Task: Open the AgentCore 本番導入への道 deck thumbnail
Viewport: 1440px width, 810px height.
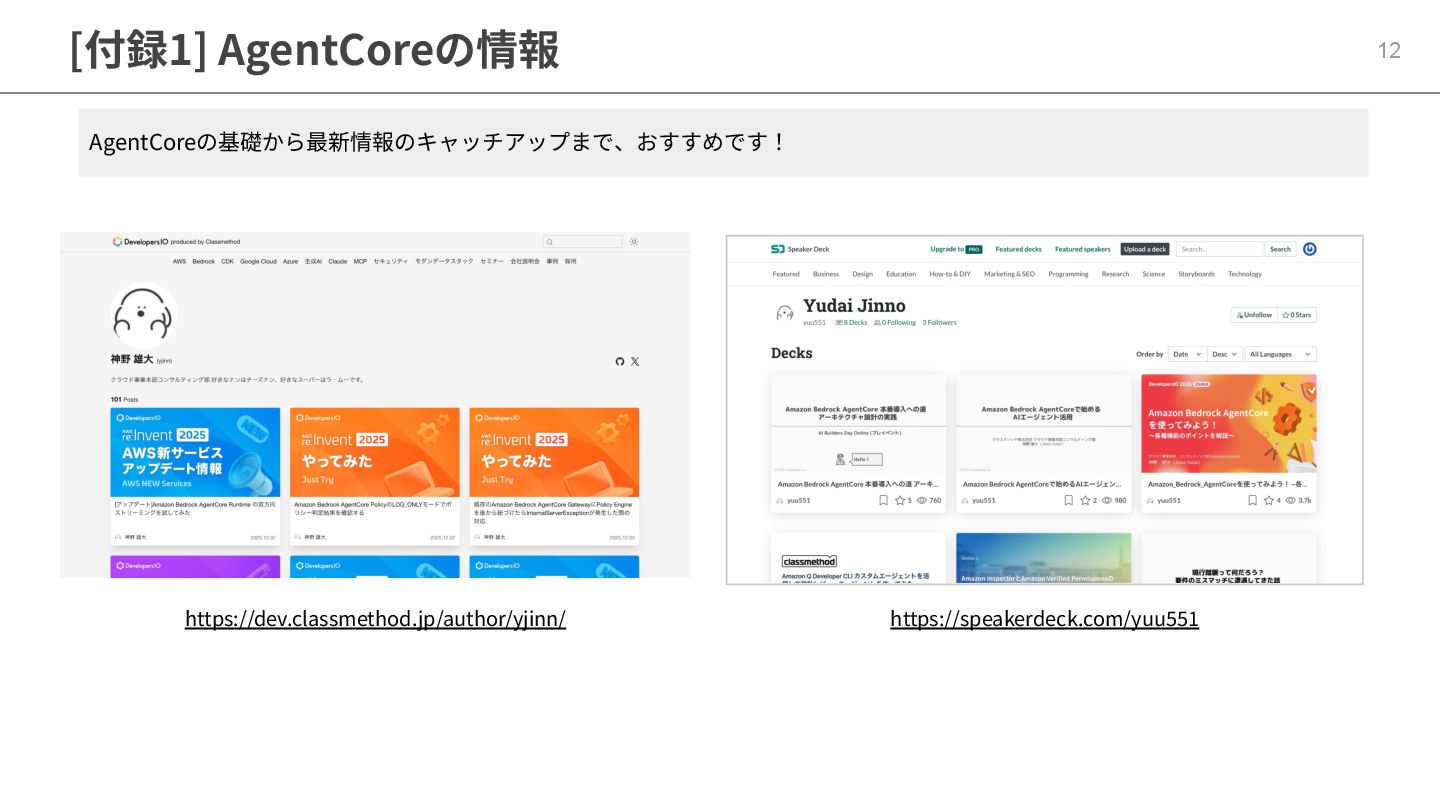Action: tap(858, 424)
